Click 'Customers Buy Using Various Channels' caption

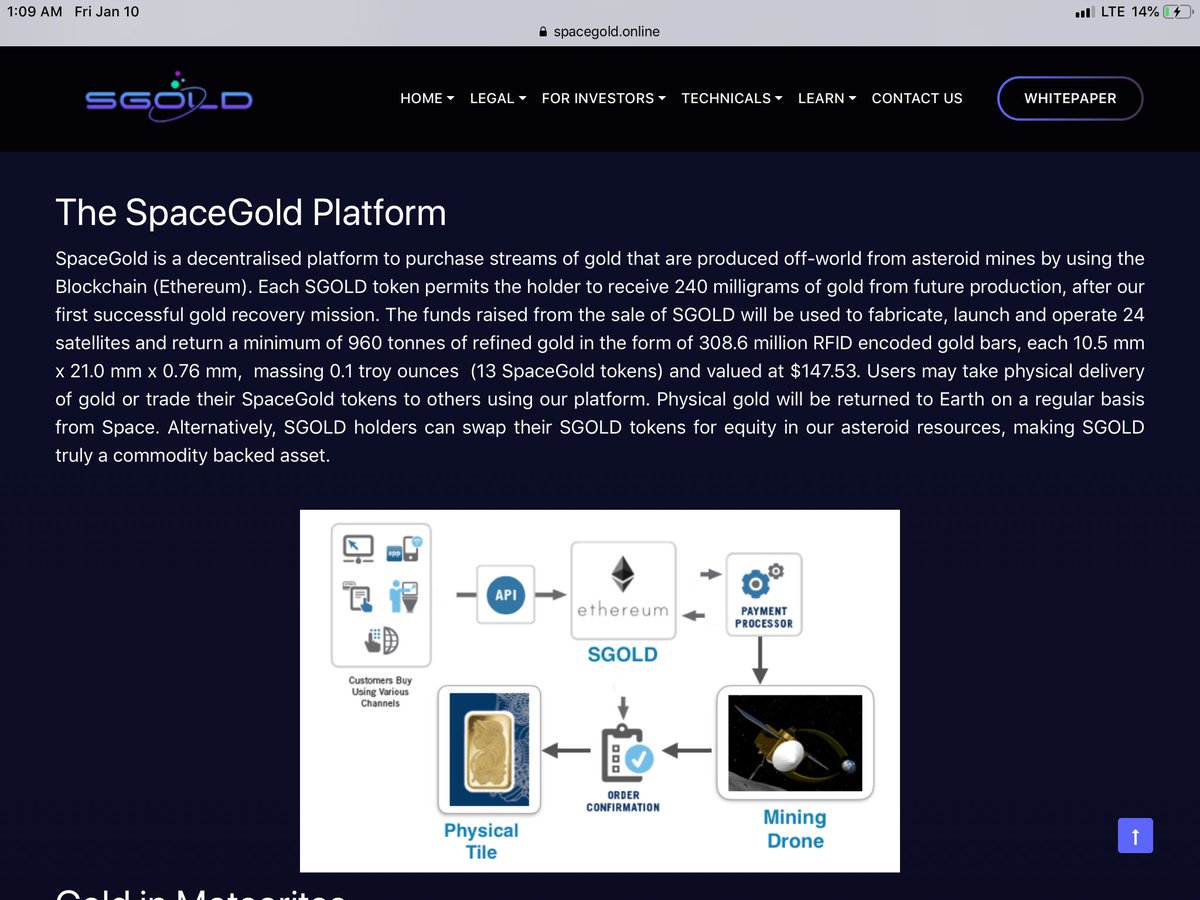tap(380, 692)
